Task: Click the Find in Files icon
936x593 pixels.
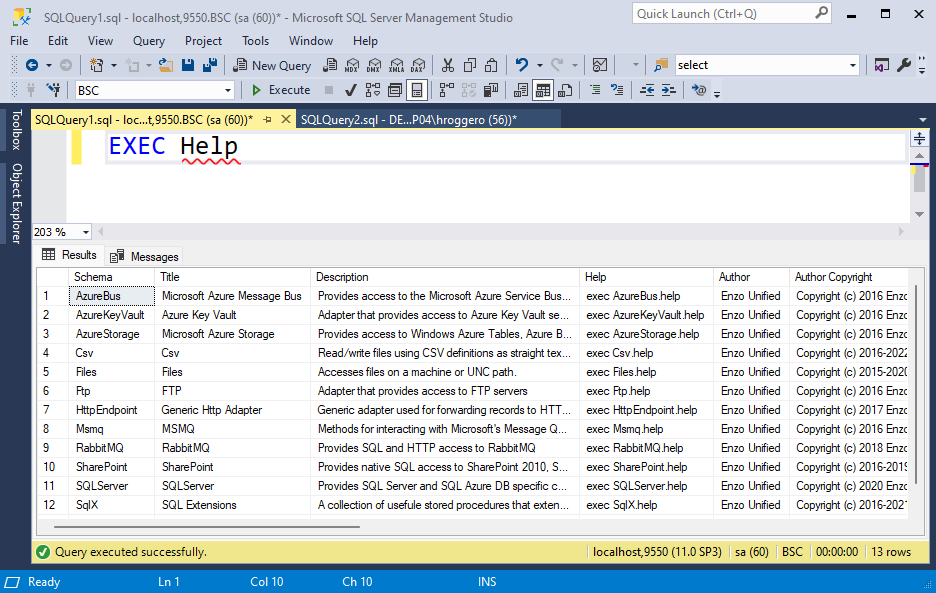Action: point(661,65)
